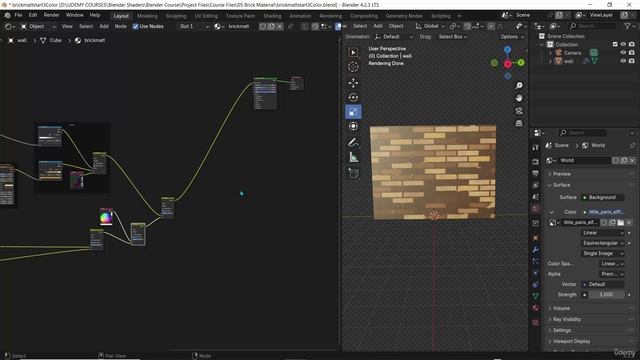Screen dimensions: 640x360
Task: Open the Modifiers wrench properties tab
Action: [x=535, y=249]
